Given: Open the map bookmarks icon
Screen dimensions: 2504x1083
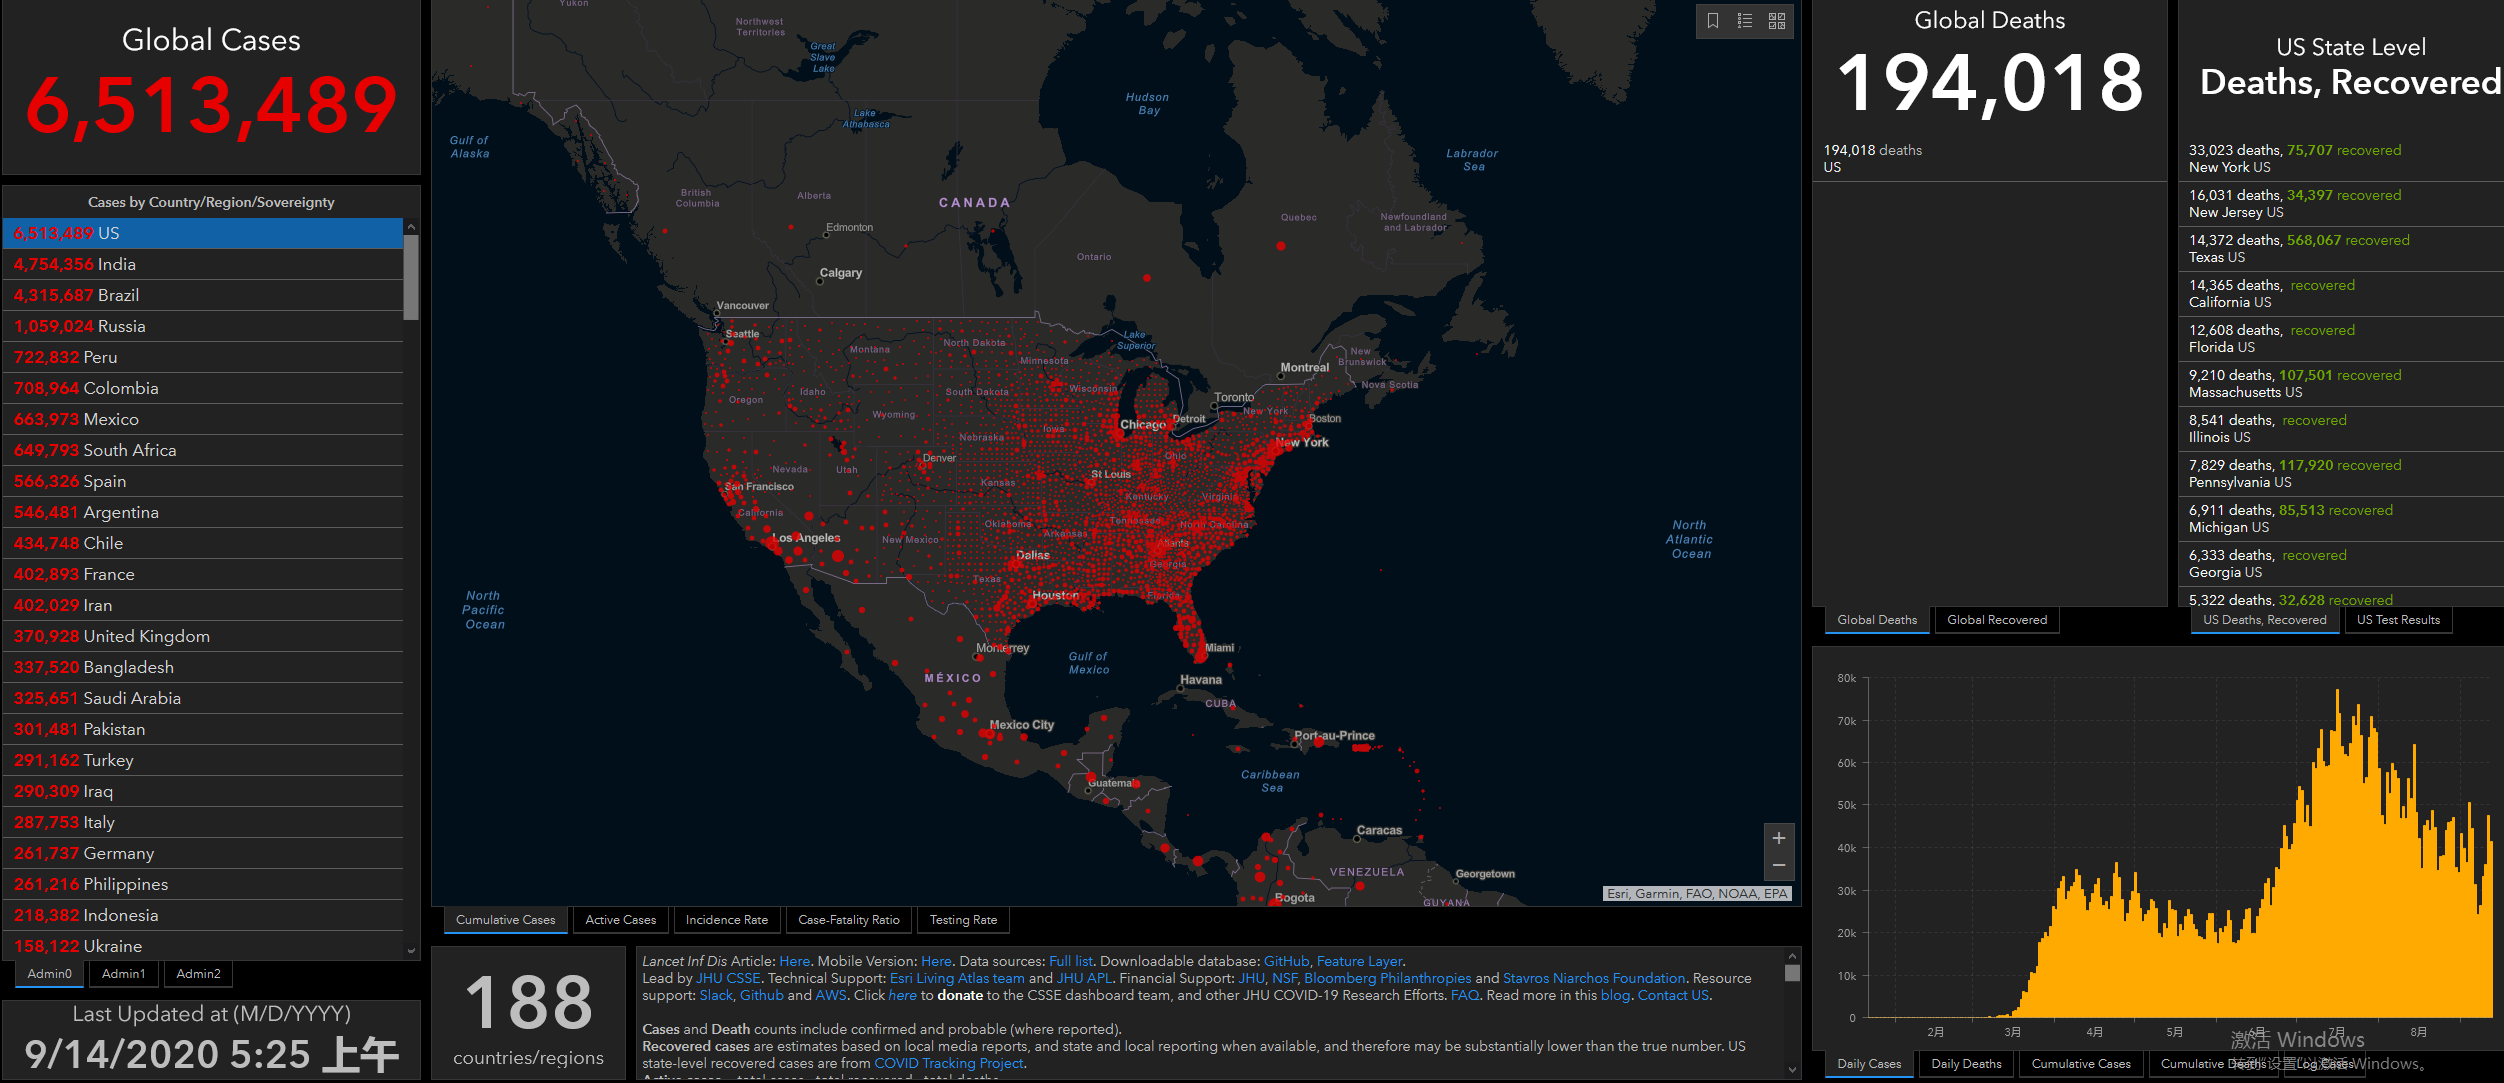Looking at the screenshot, I should [x=1713, y=21].
